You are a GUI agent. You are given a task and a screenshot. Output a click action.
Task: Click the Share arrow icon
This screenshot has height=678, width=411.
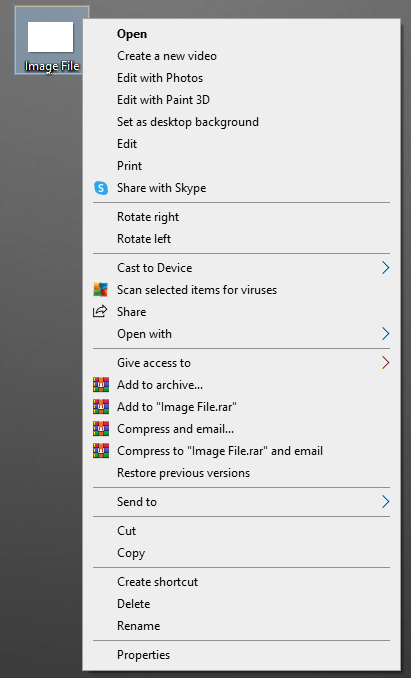tap(100, 311)
